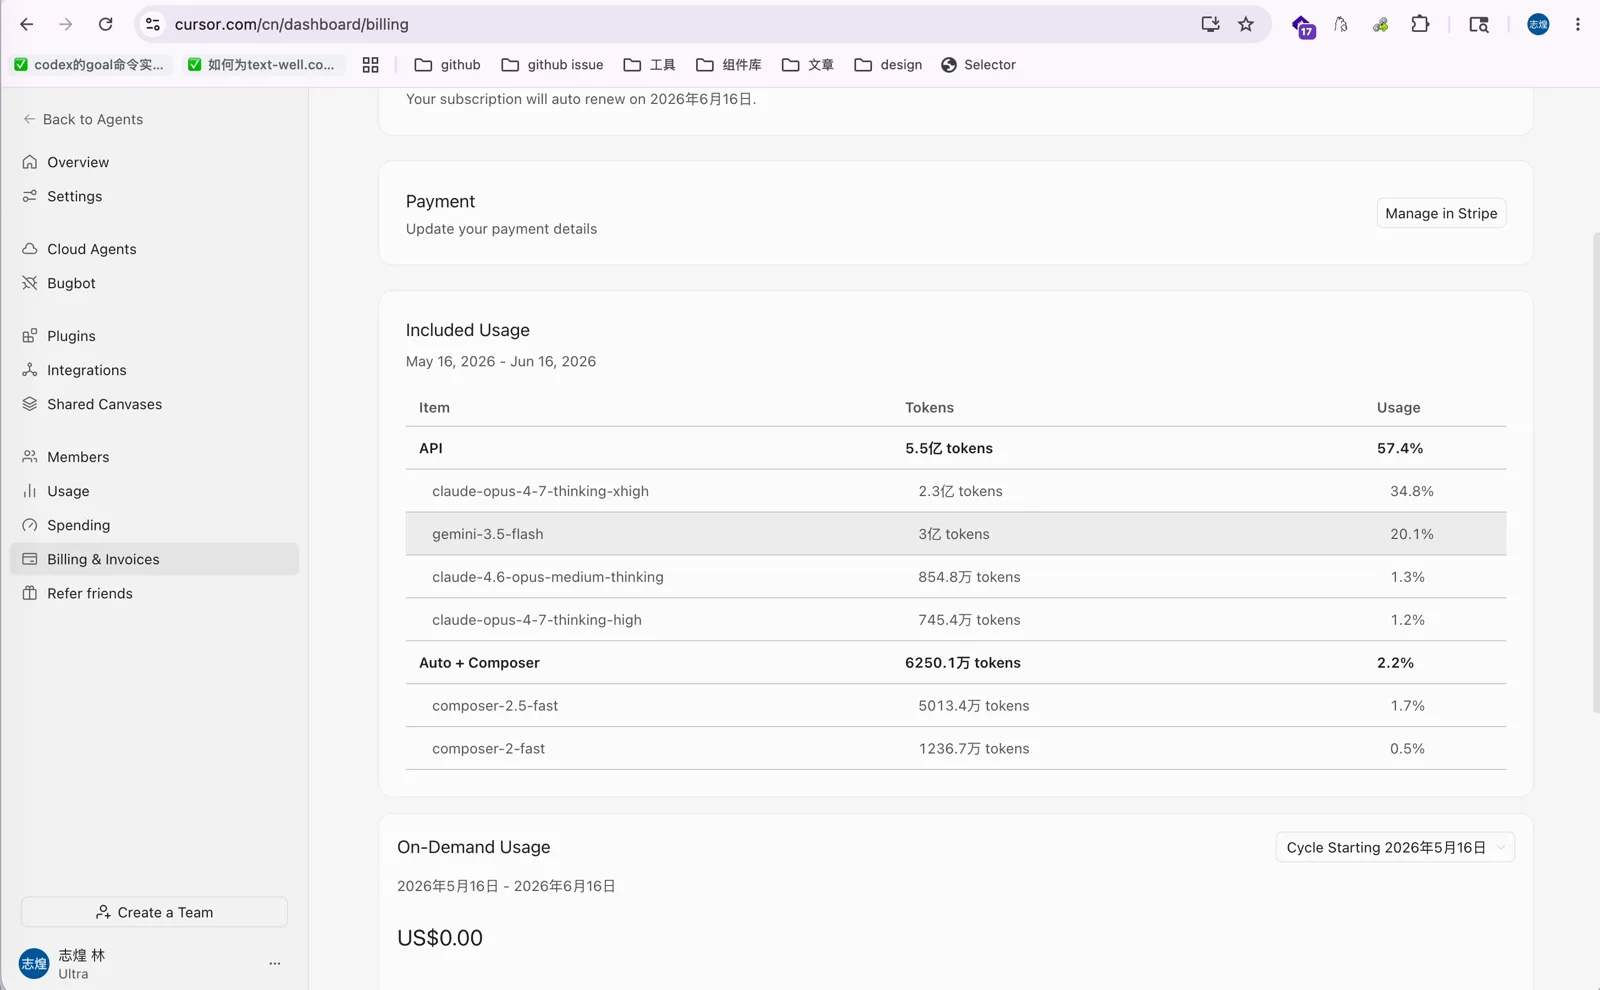Click the Create a Team button
The image size is (1600, 990).
click(154, 912)
